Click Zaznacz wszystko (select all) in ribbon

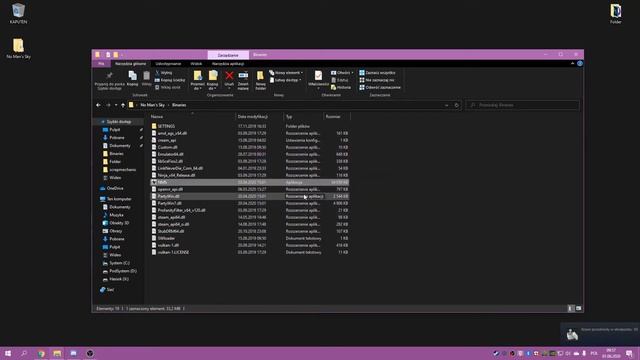click(377, 73)
